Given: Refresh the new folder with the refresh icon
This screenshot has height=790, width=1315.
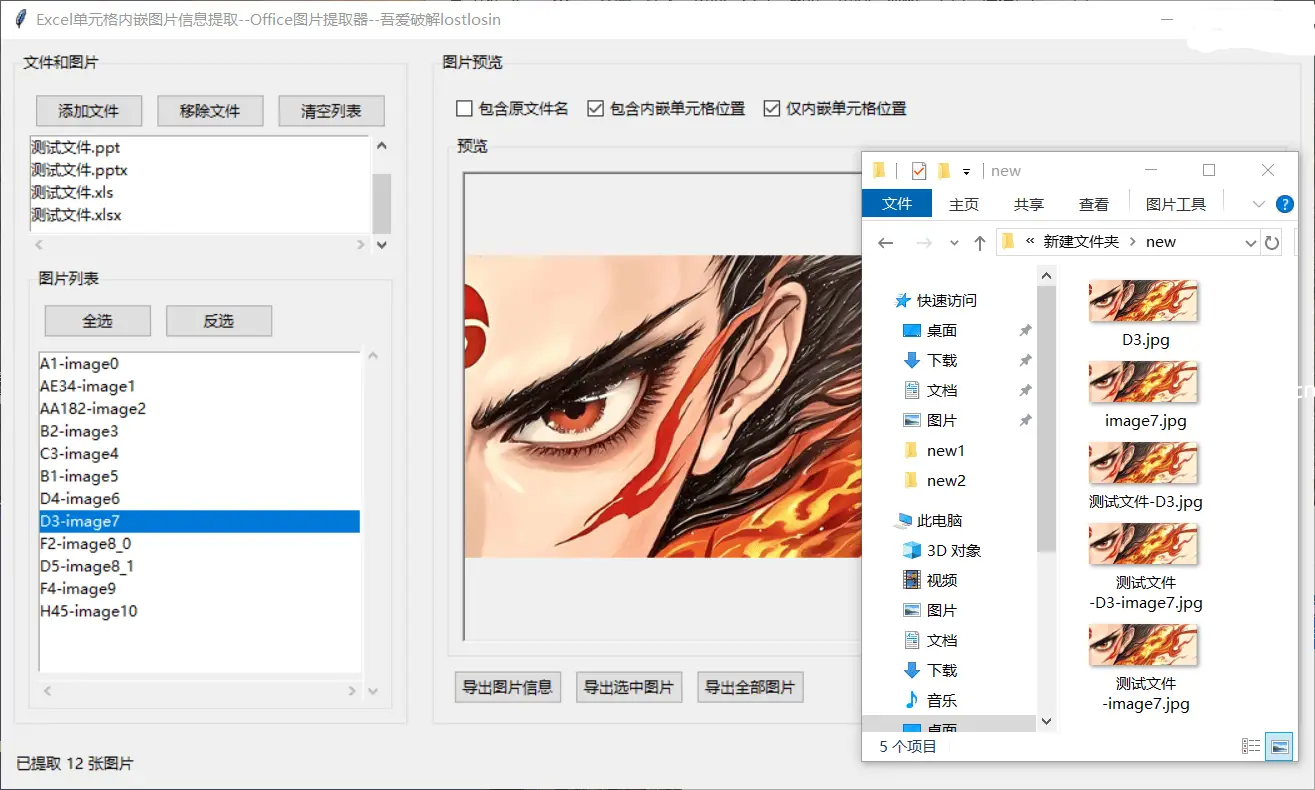Looking at the screenshot, I should pyautogui.click(x=1272, y=242).
